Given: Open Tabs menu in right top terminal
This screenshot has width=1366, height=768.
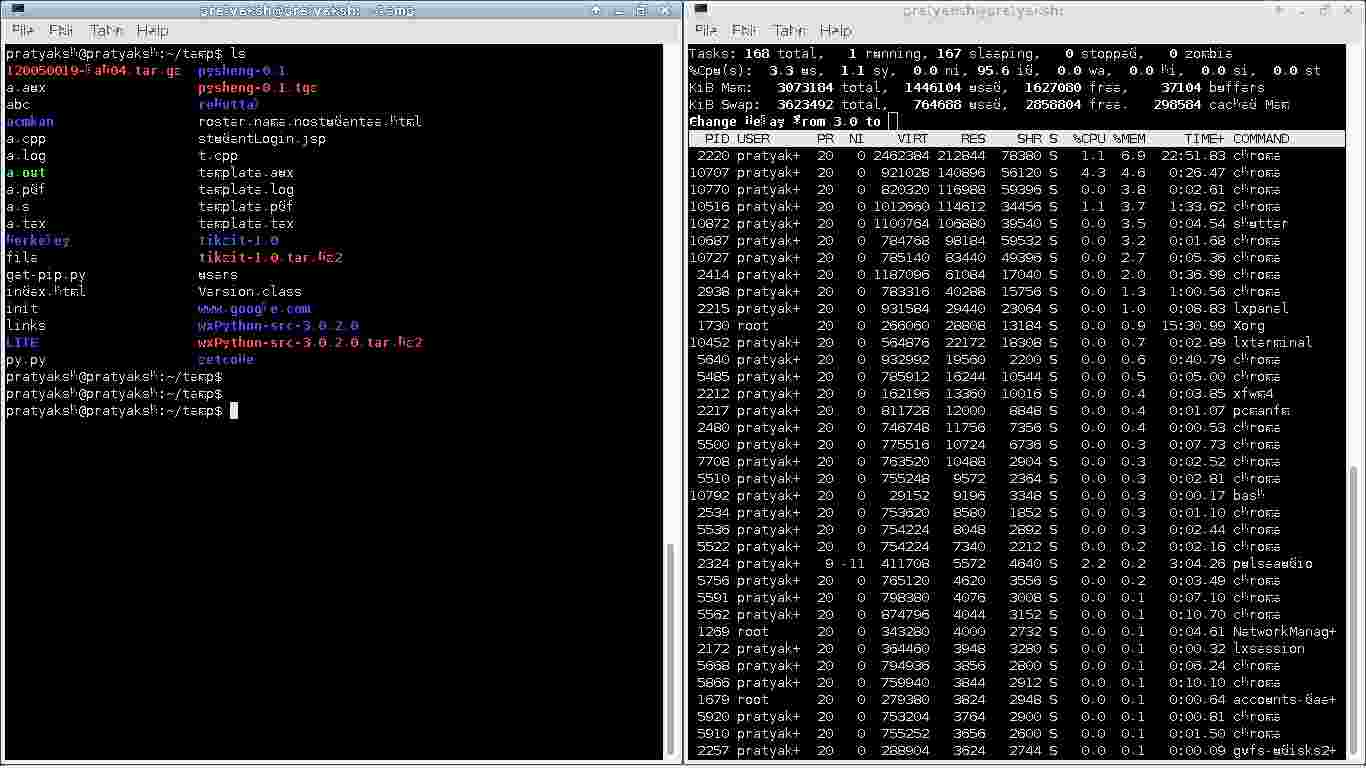Looking at the screenshot, I should pos(789,31).
